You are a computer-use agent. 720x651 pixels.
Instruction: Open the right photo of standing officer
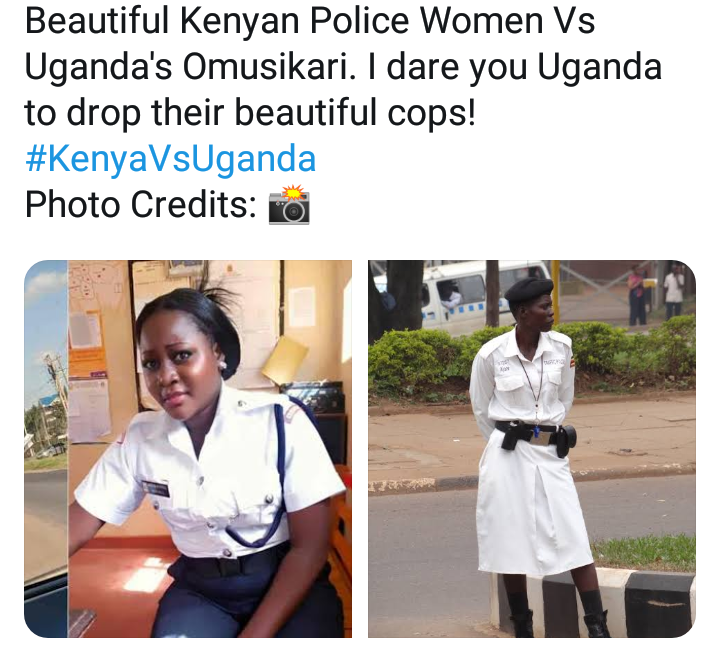(x=532, y=449)
